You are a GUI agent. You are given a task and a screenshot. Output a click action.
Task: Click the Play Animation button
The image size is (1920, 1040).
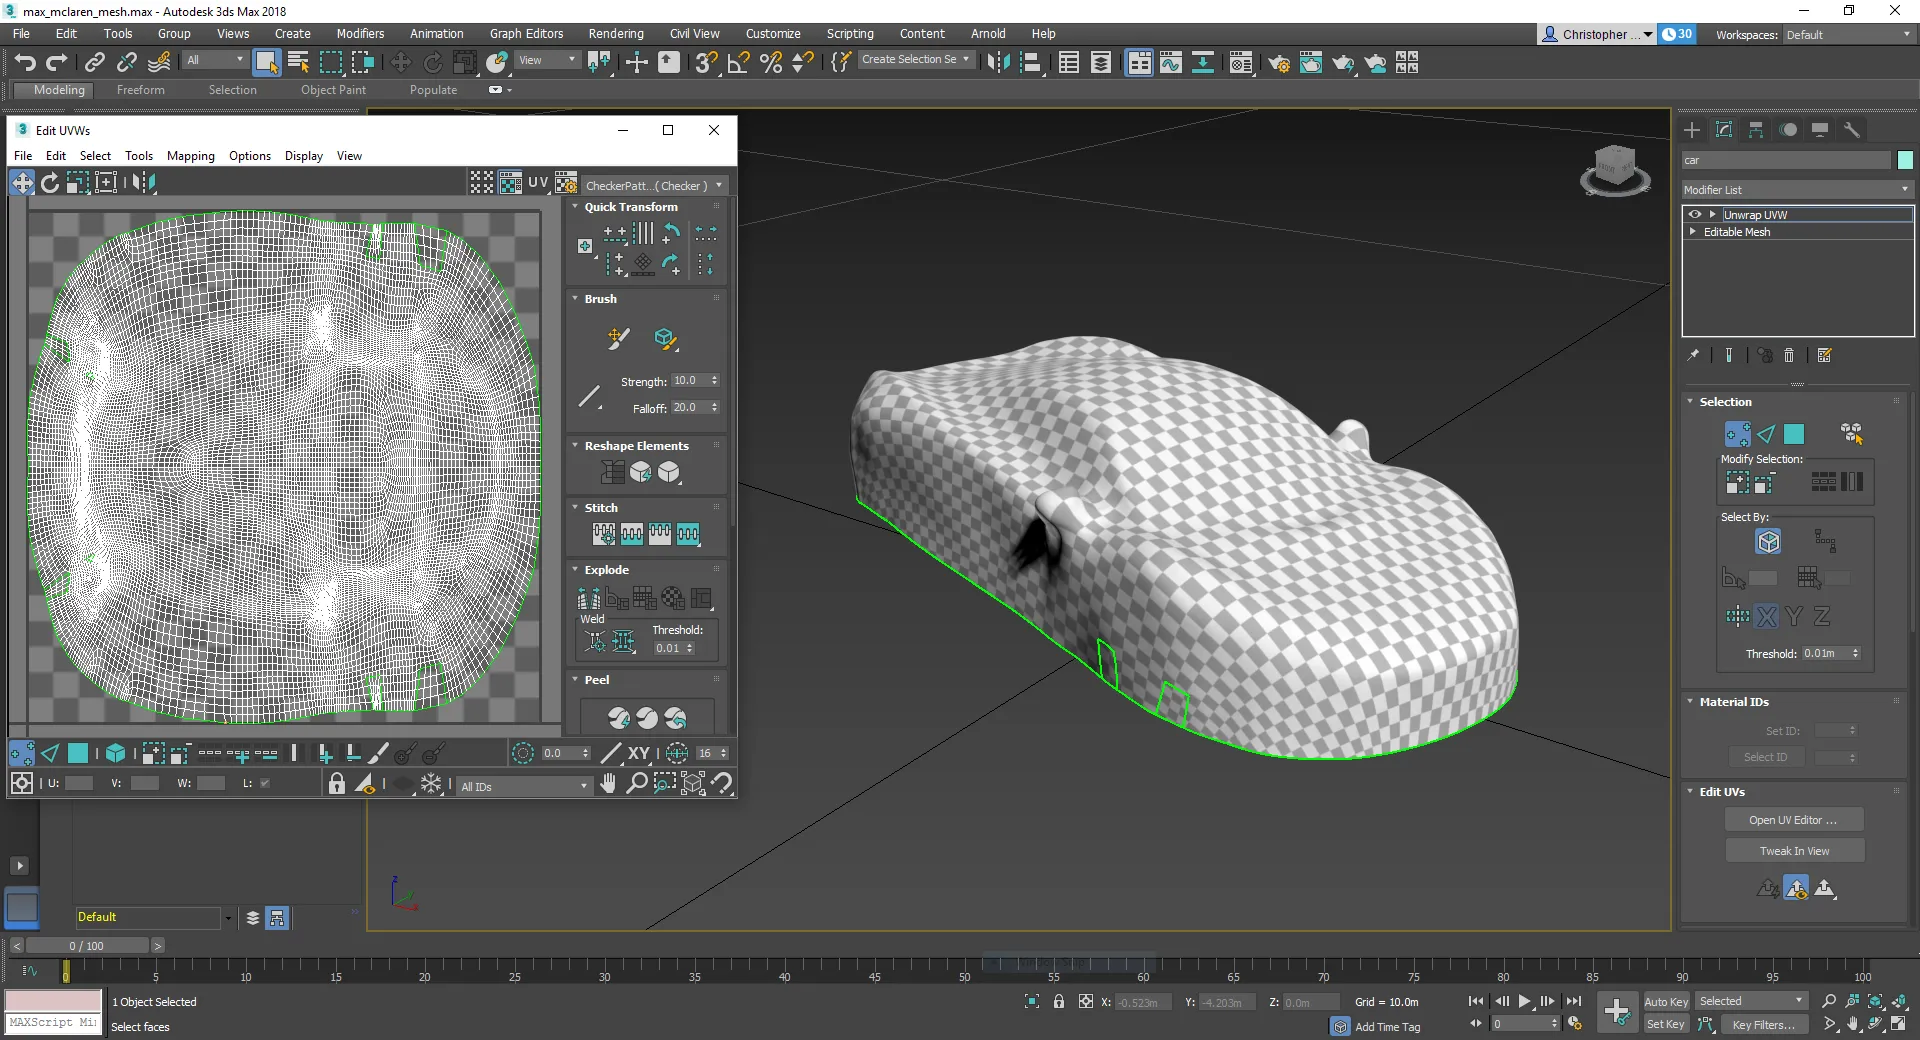(1524, 1001)
